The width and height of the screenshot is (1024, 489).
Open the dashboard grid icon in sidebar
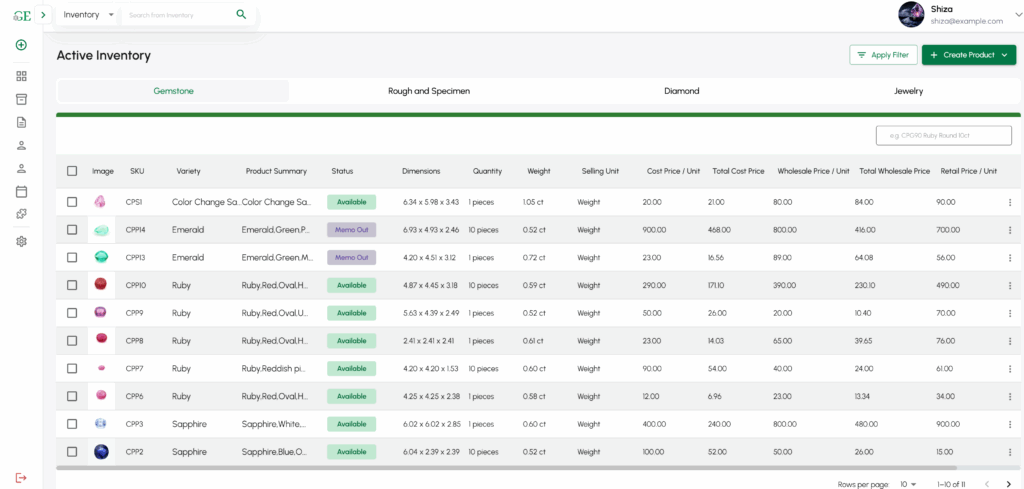(21, 76)
